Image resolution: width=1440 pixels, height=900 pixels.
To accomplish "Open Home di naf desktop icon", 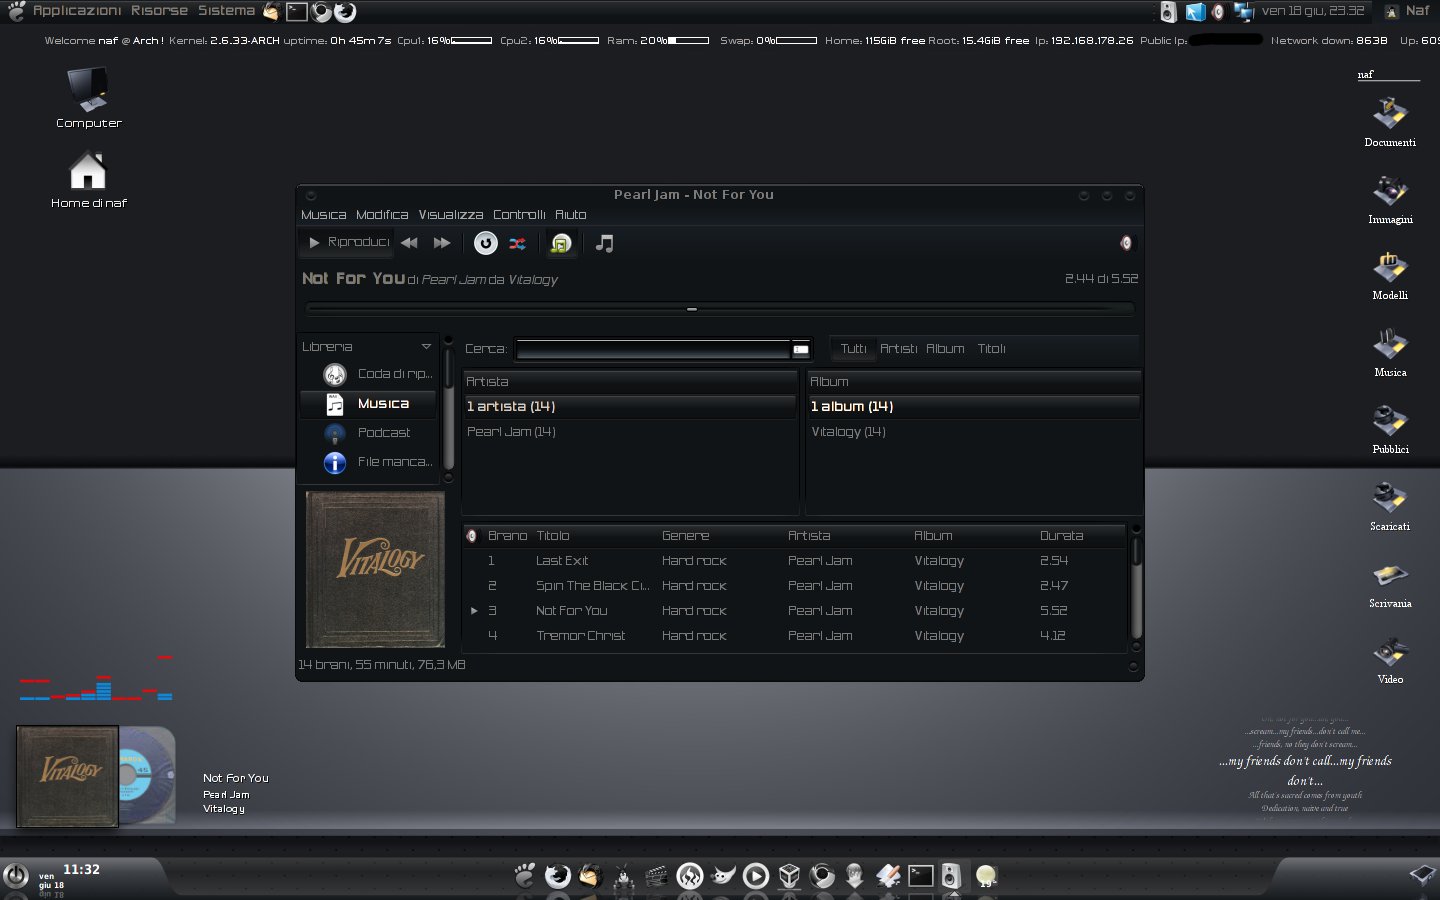I will click(88, 179).
